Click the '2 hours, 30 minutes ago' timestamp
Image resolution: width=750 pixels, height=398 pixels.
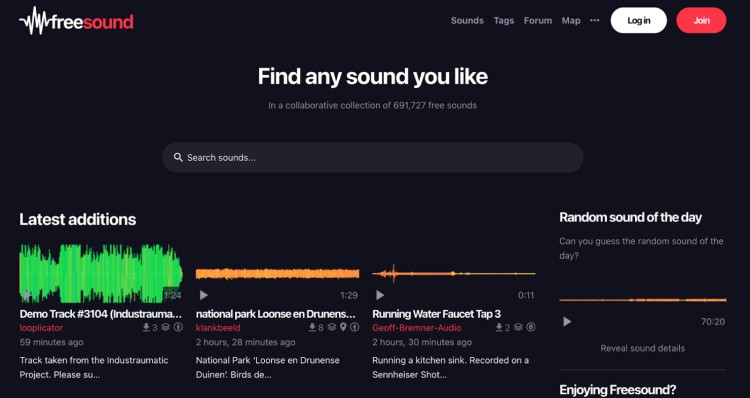(x=422, y=343)
